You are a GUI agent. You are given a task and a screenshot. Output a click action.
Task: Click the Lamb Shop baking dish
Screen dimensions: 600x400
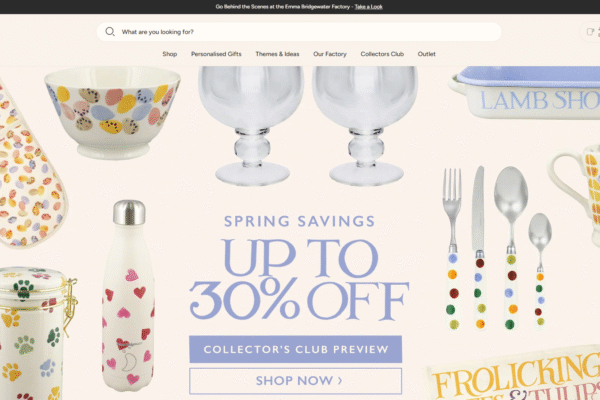tap(526, 93)
